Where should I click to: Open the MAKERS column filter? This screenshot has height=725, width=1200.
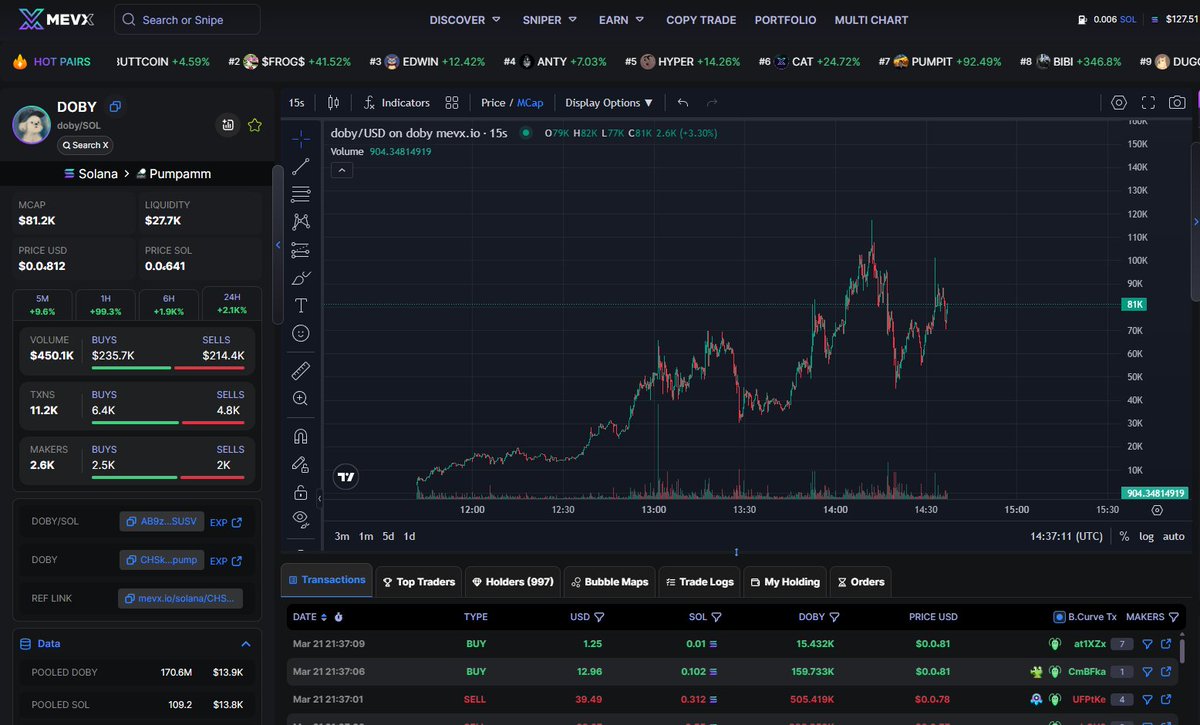click(1173, 617)
